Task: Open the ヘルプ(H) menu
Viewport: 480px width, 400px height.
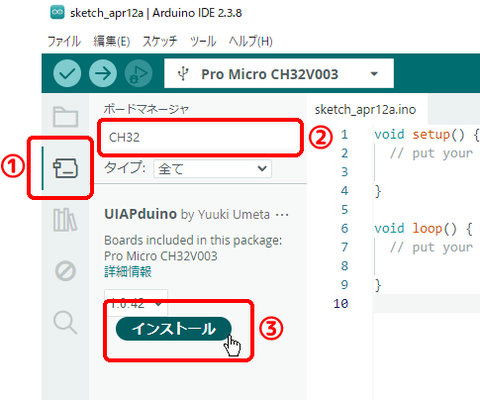Action: [x=251, y=41]
